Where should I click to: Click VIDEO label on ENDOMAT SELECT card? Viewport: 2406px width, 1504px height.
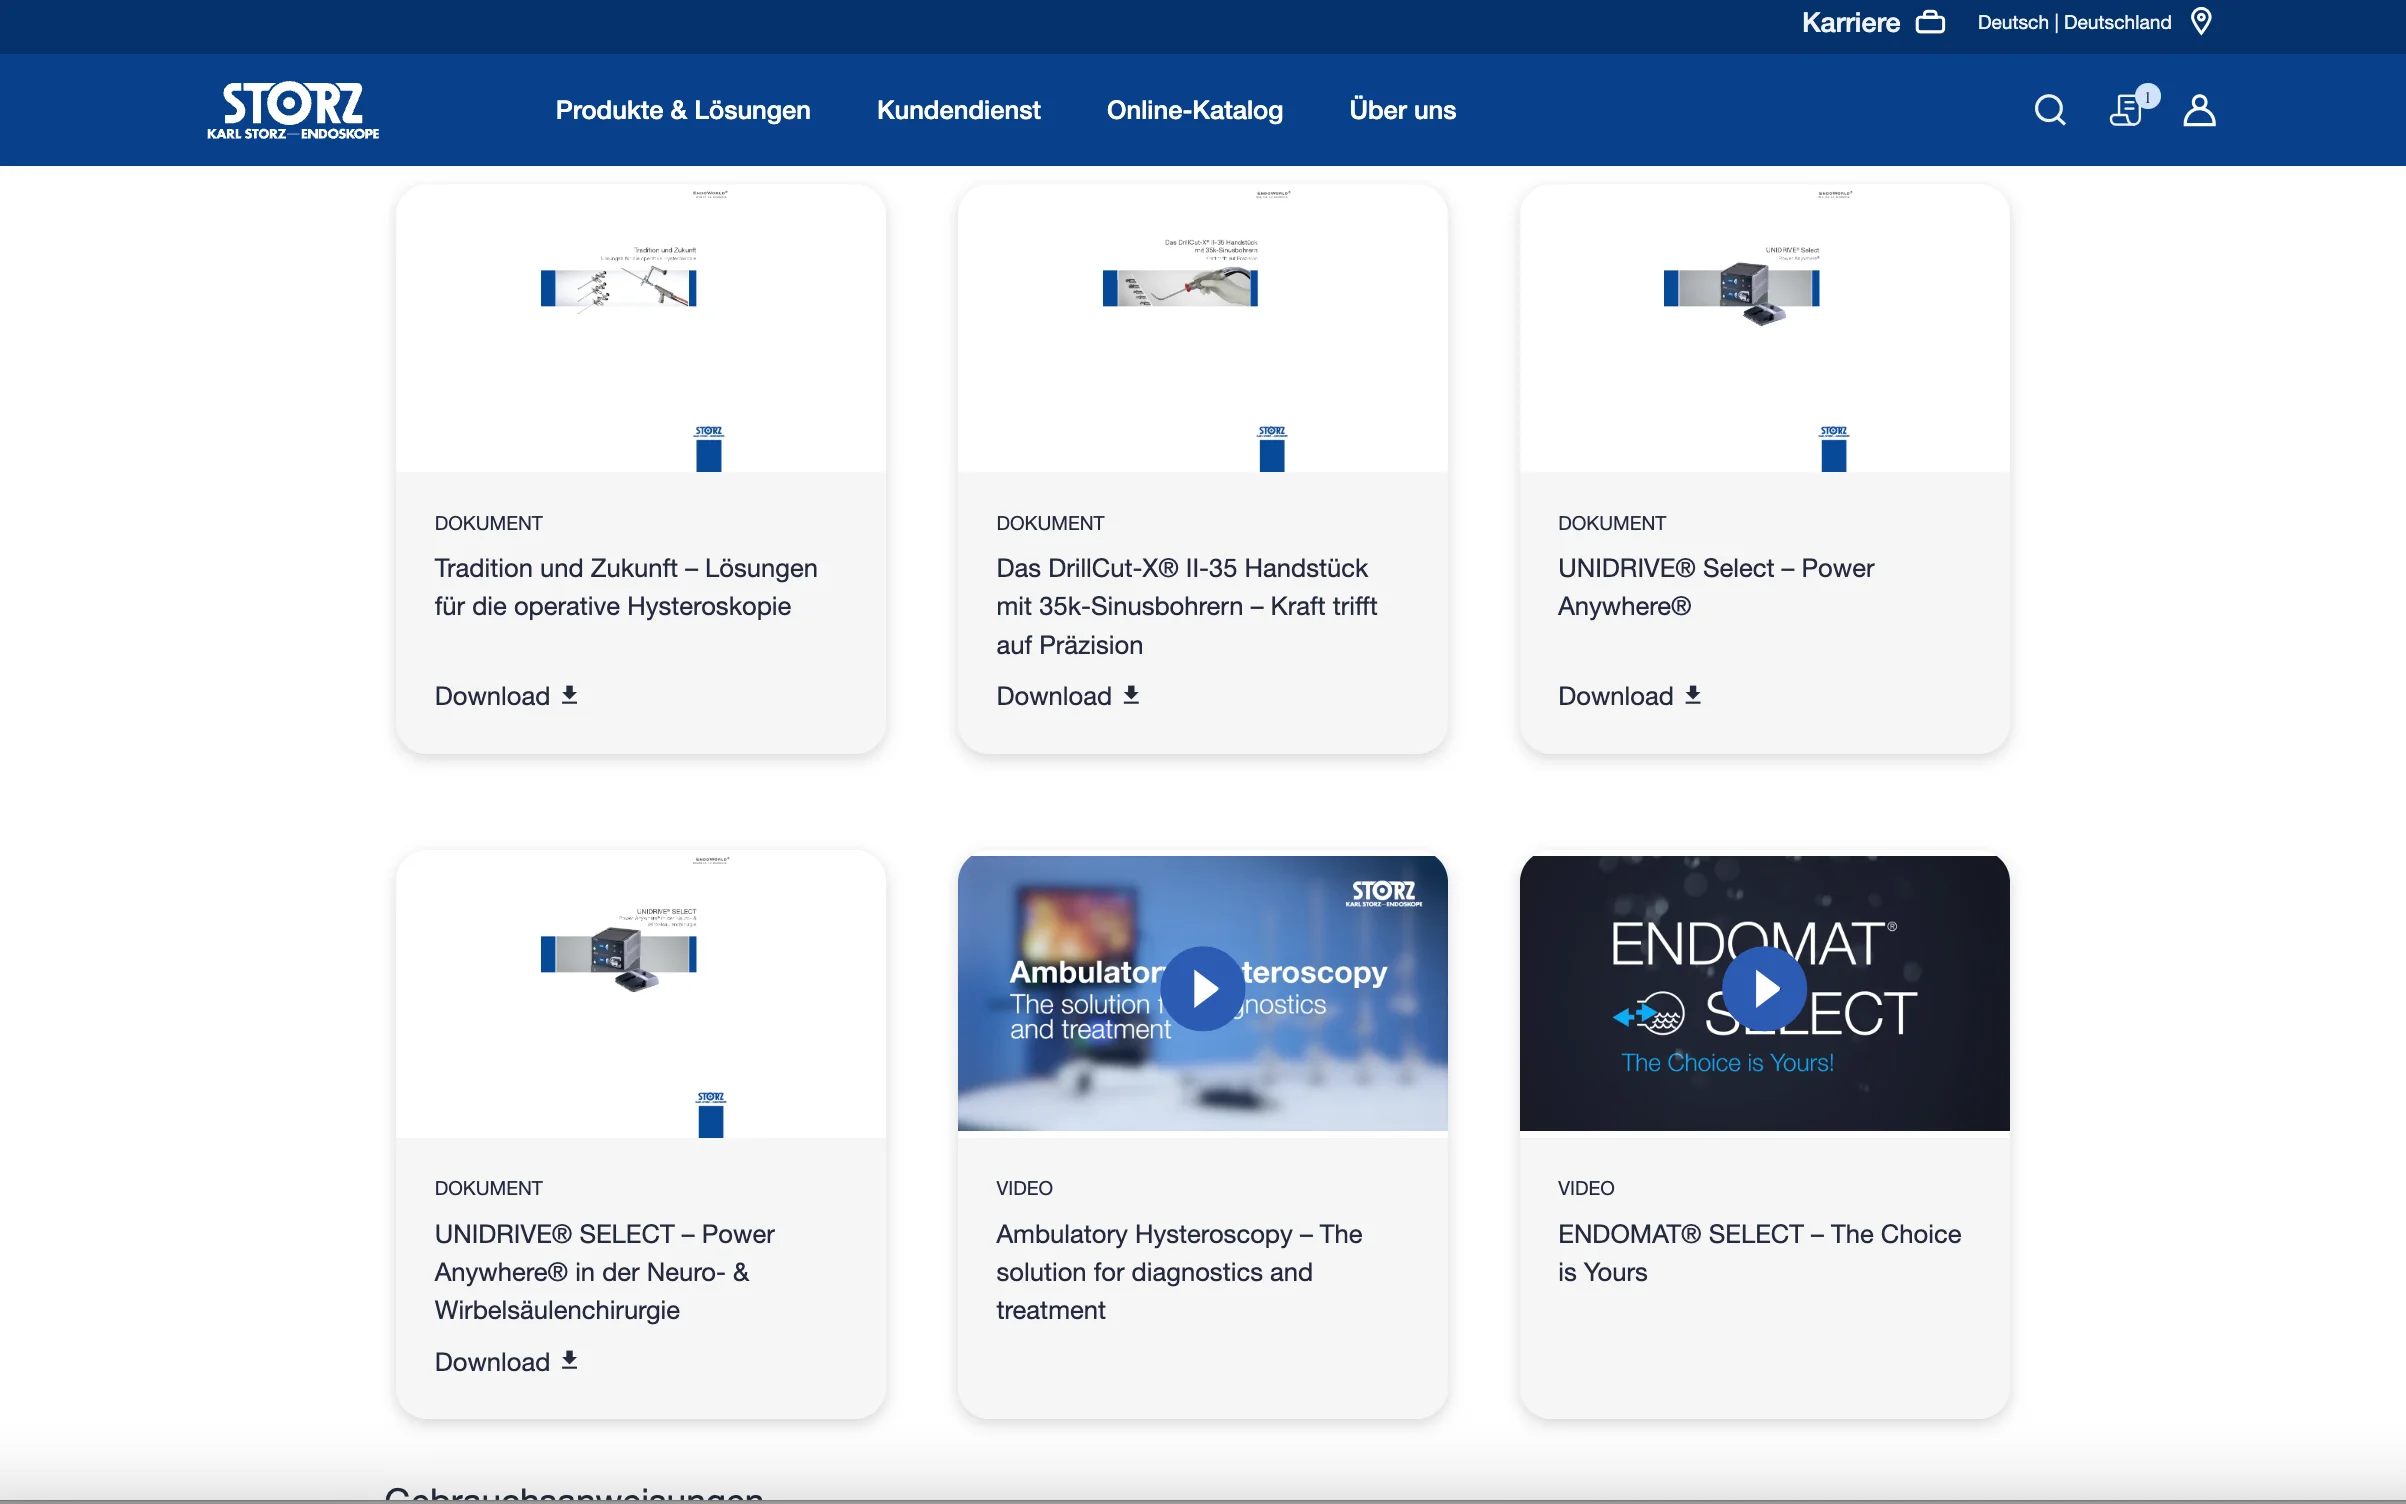pos(1586,1188)
